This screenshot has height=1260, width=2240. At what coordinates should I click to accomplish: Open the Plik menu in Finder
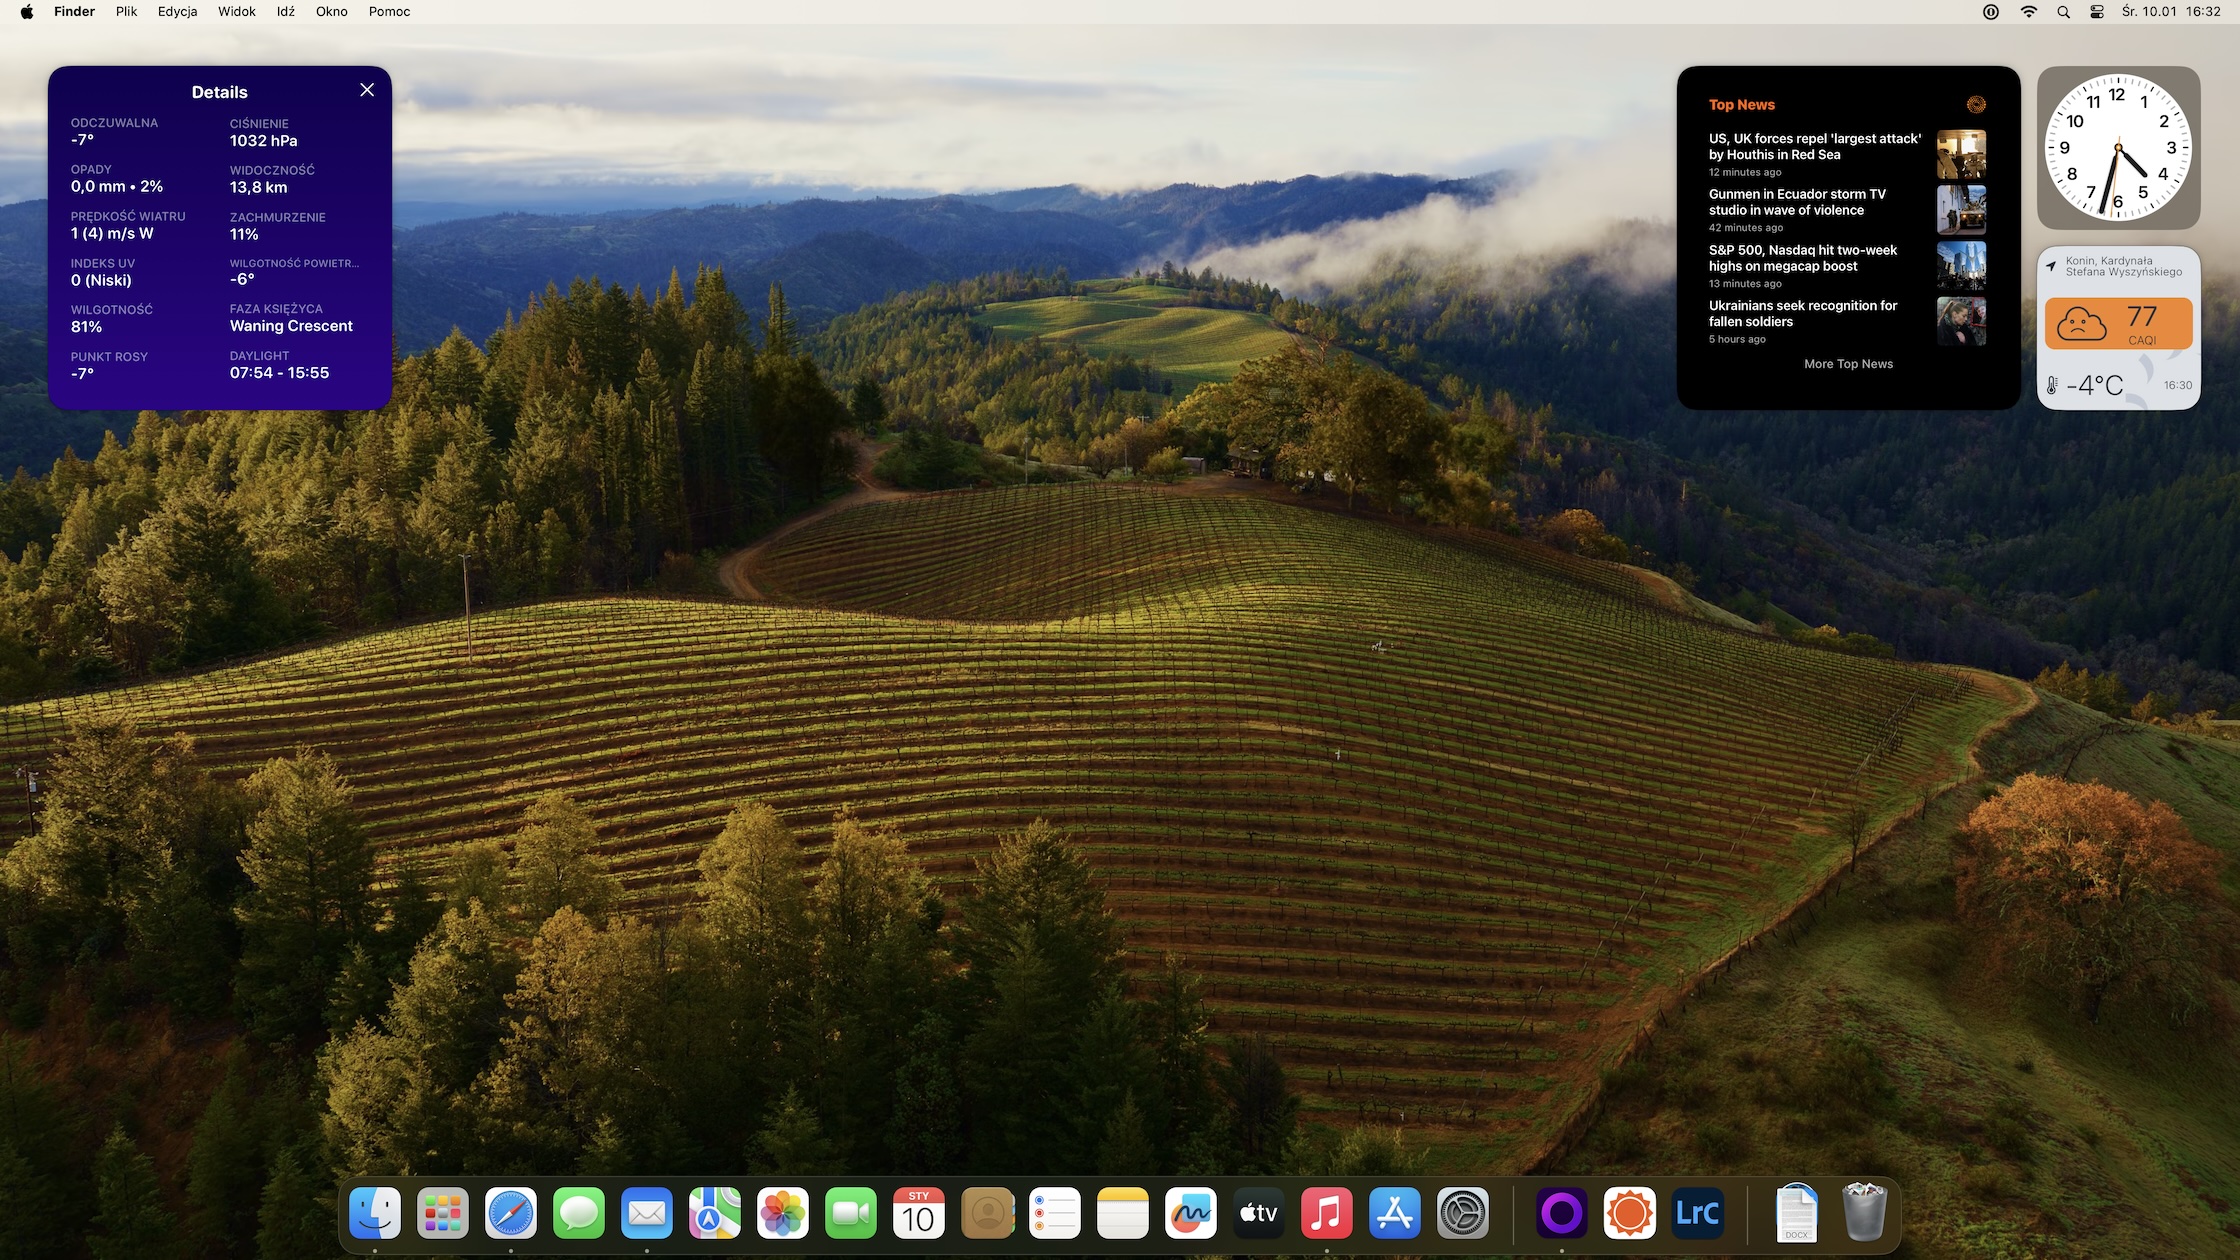(126, 11)
